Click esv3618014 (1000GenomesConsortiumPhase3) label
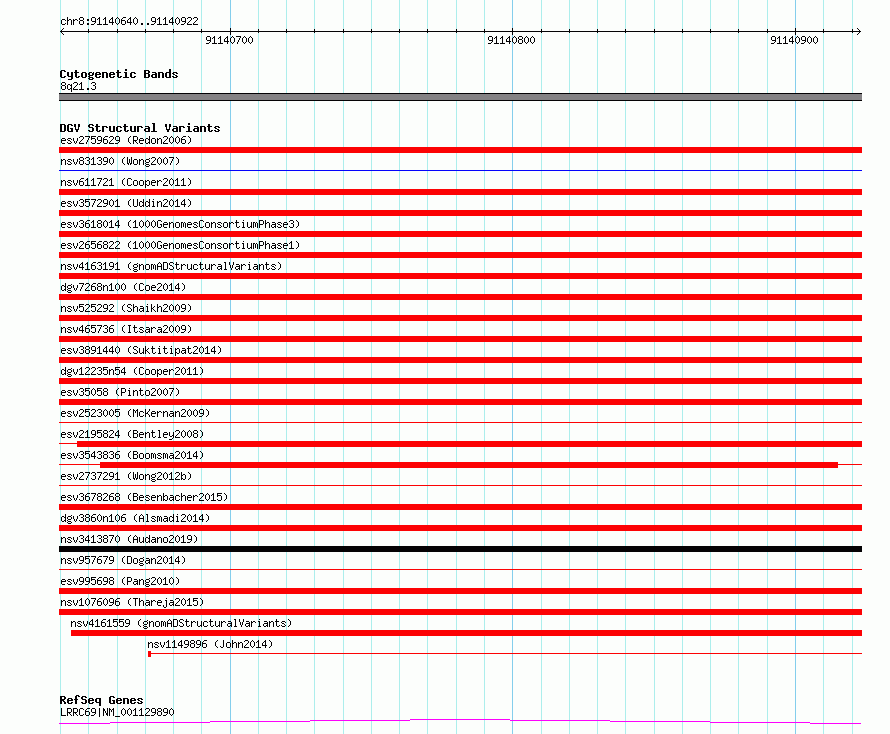 click(x=180, y=224)
